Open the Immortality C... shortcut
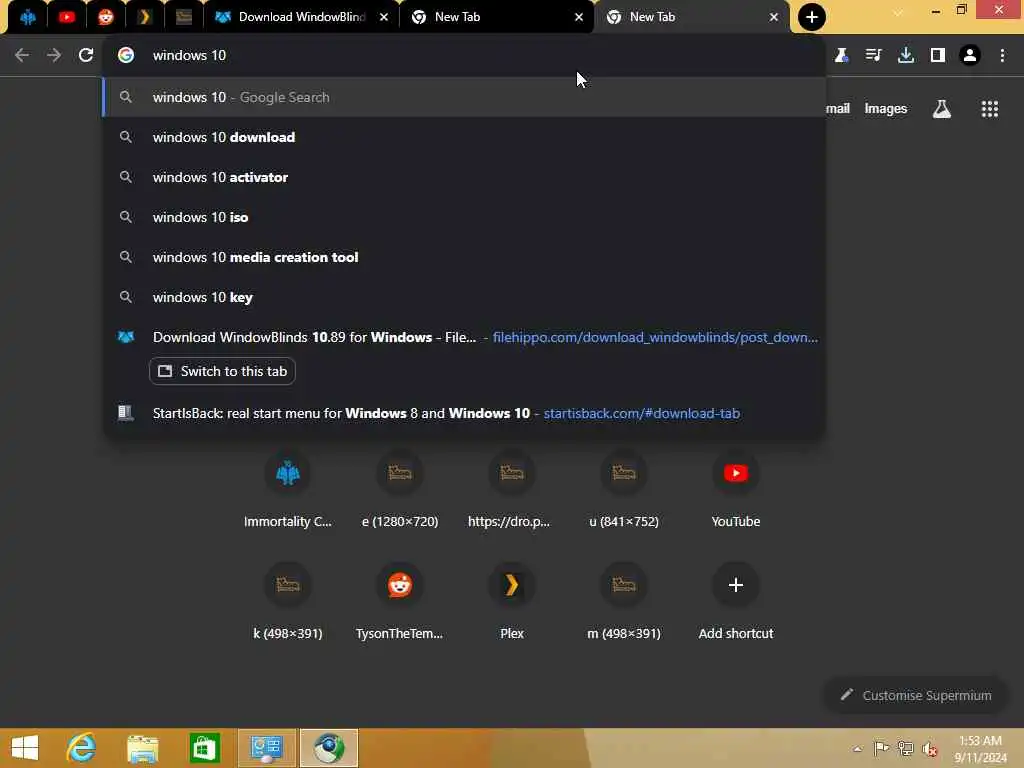1024x768 pixels. (x=287, y=489)
